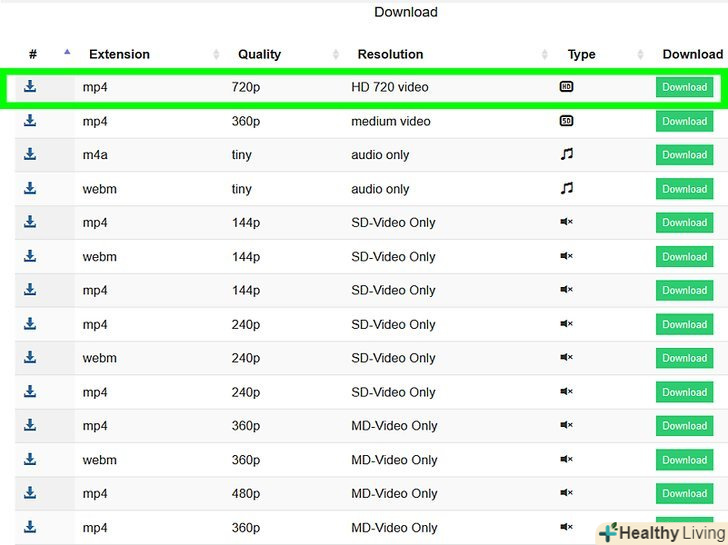
Task: Click music note icon in m4a row
Action: [566, 154]
